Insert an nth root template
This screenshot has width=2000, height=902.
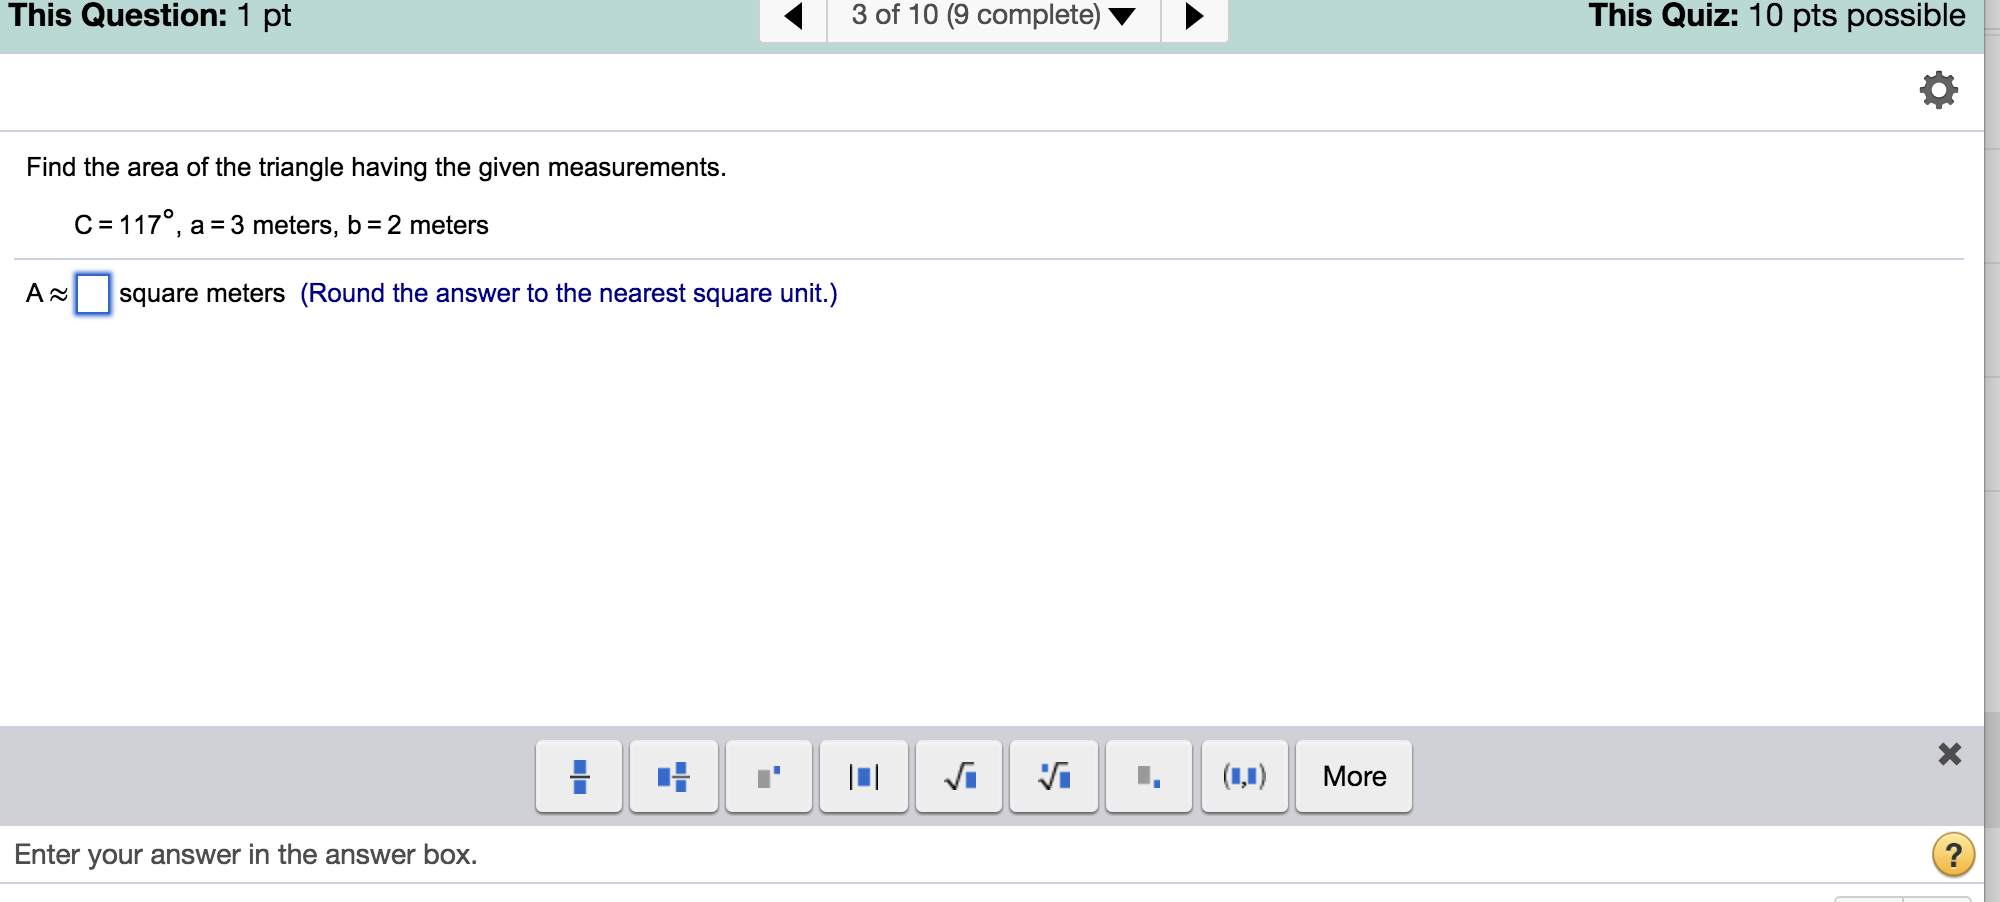coord(1053,776)
